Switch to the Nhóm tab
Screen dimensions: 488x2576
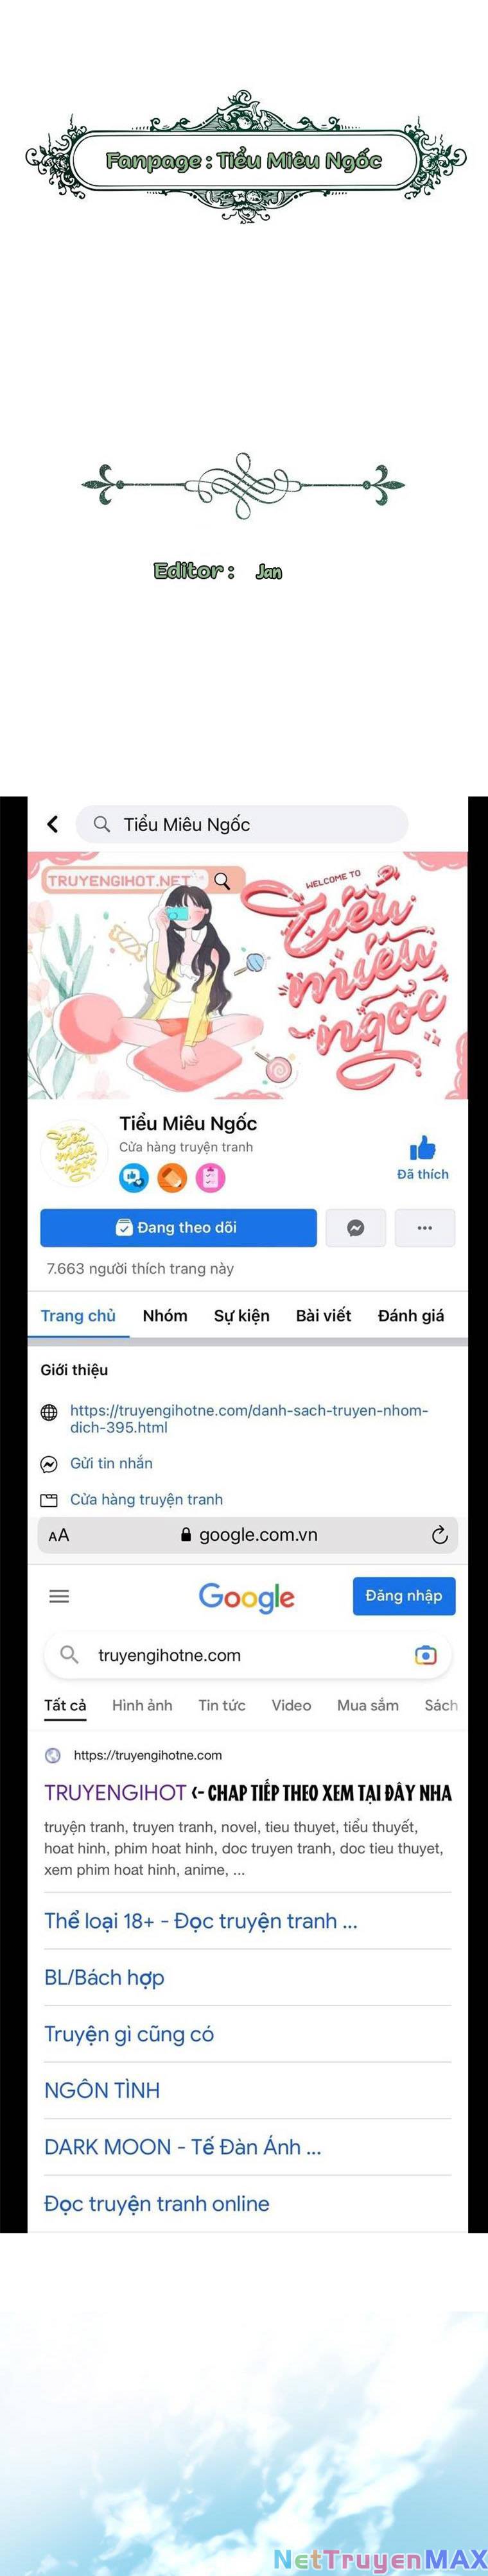point(165,1316)
